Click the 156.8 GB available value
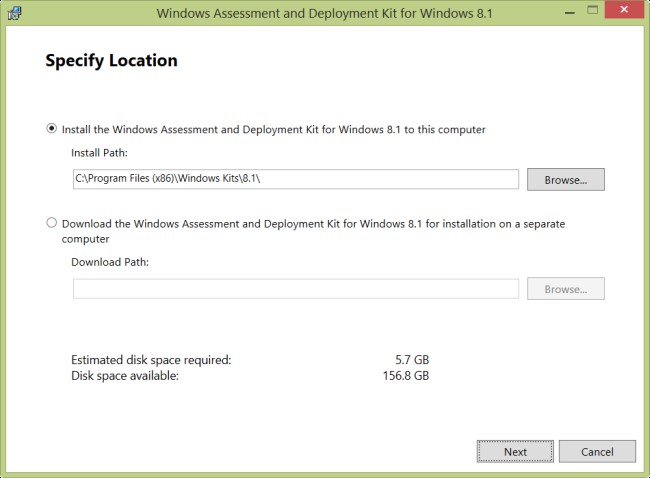 (x=406, y=376)
